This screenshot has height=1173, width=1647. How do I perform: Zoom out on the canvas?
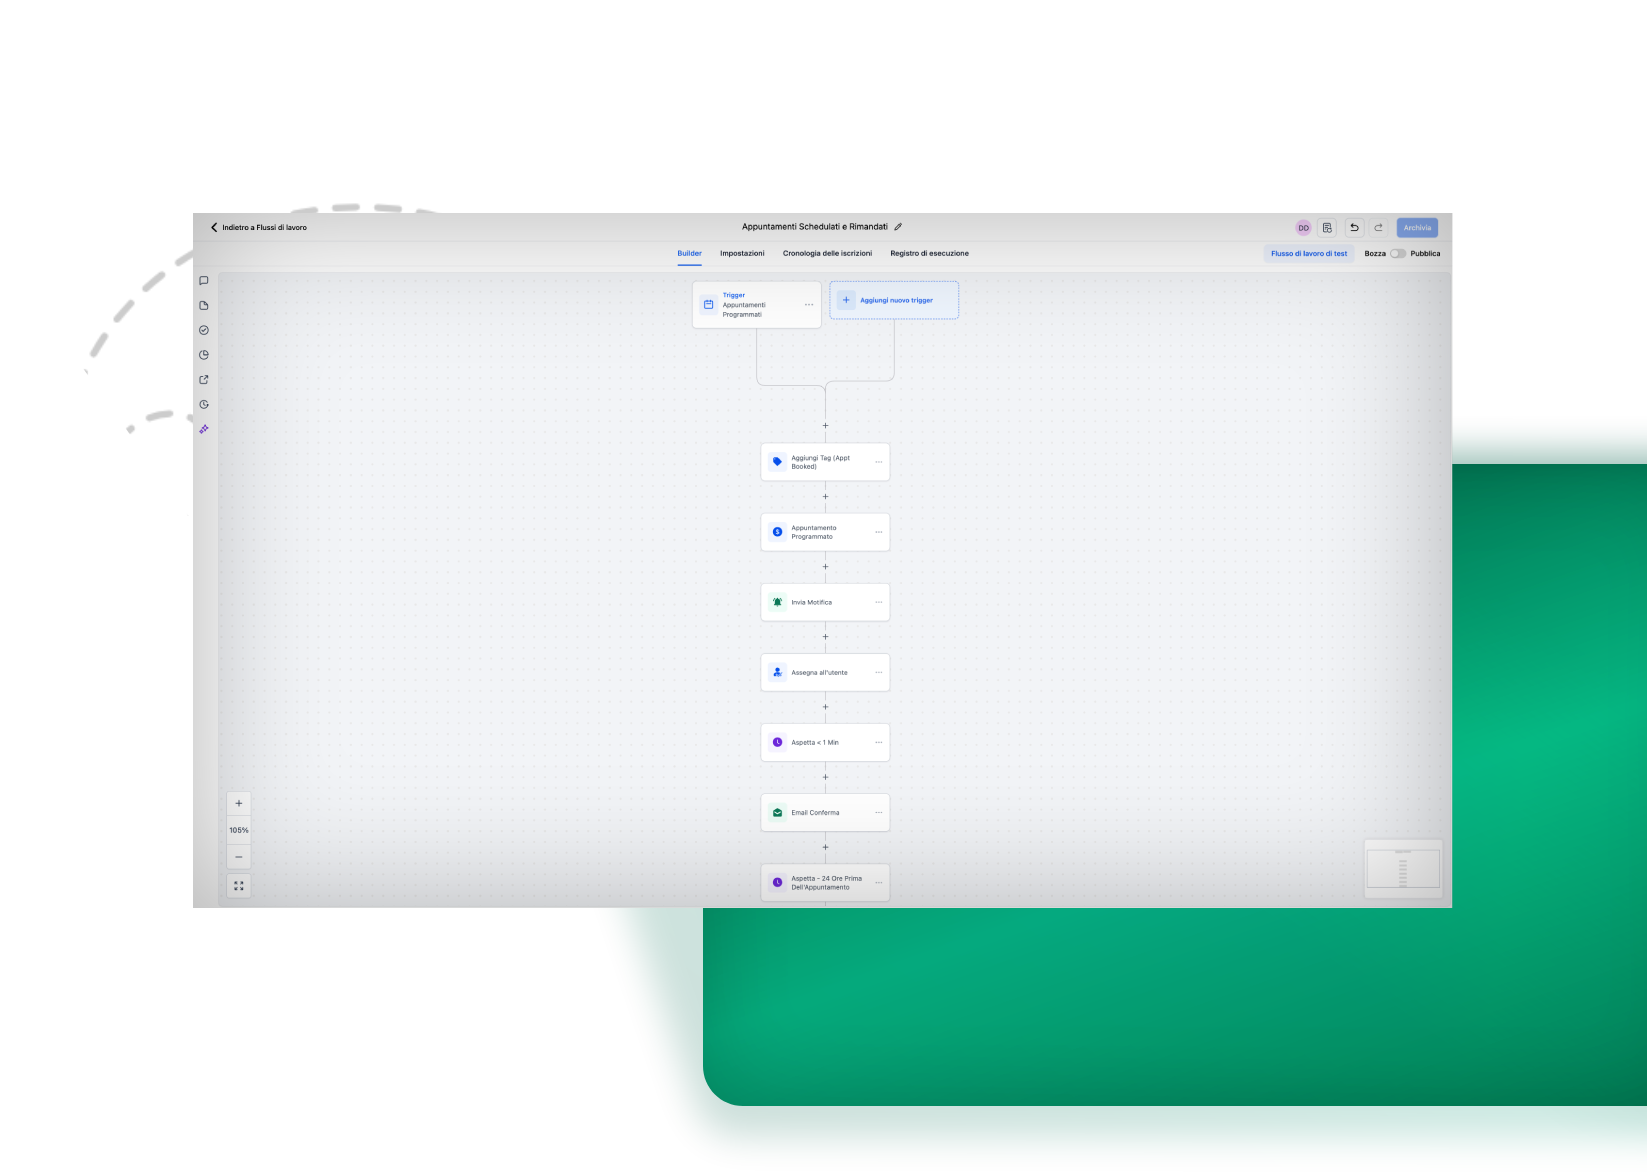[239, 857]
